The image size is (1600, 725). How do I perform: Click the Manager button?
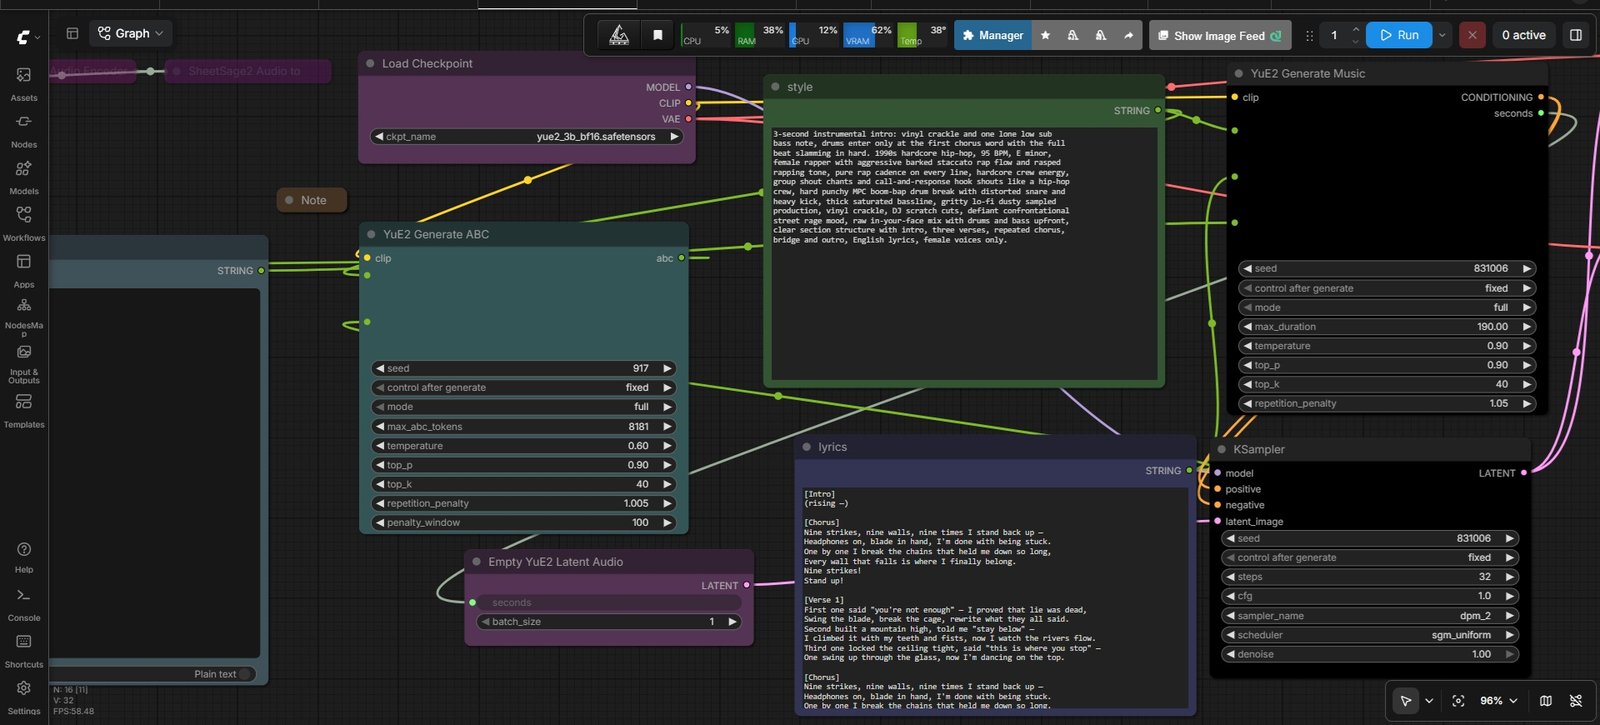pos(992,35)
